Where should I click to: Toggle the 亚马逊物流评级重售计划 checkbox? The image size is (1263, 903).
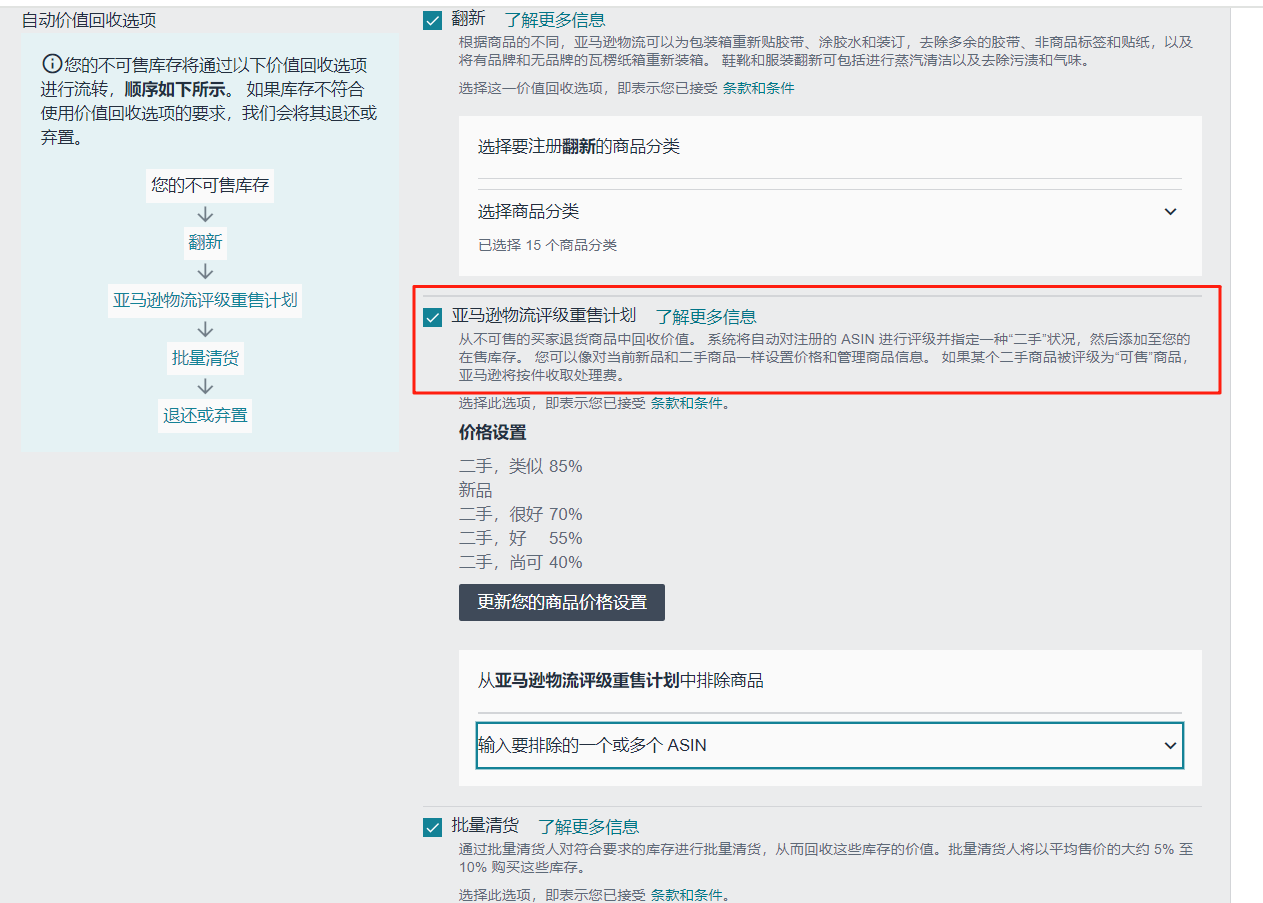pos(433,317)
